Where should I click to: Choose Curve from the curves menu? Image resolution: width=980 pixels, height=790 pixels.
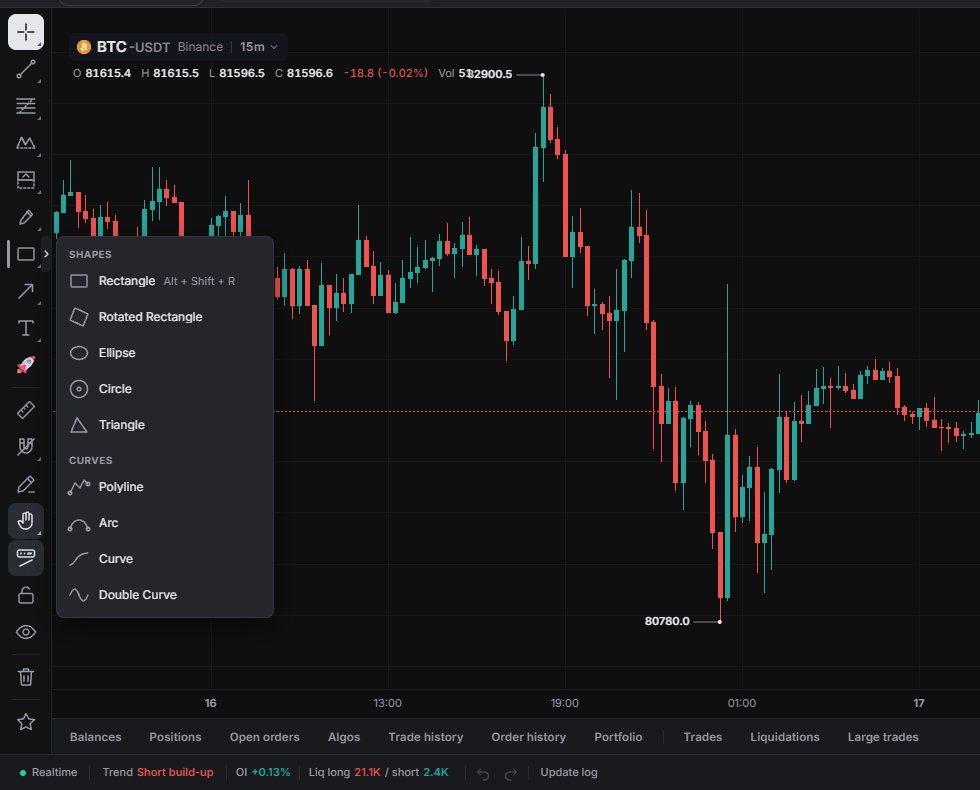pos(165,559)
